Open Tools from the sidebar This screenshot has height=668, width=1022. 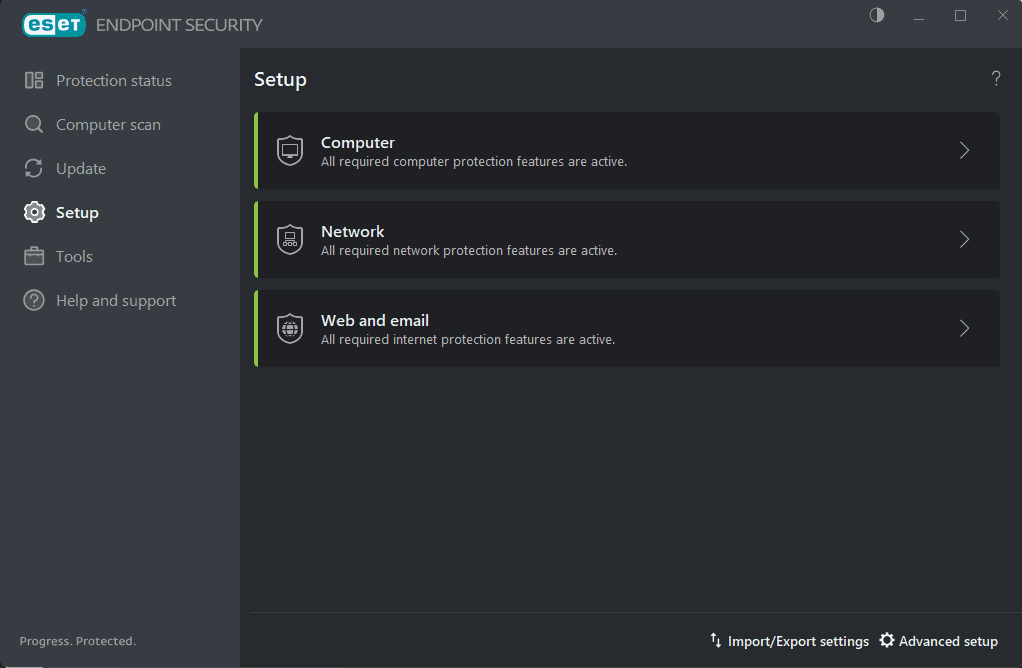click(74, 257)
